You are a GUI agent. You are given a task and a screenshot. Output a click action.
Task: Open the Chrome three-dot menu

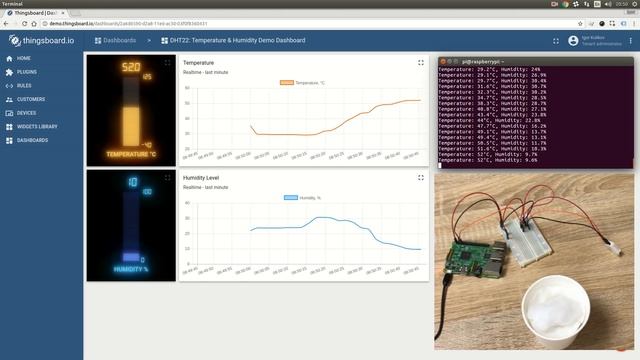(x=634, y=24)
